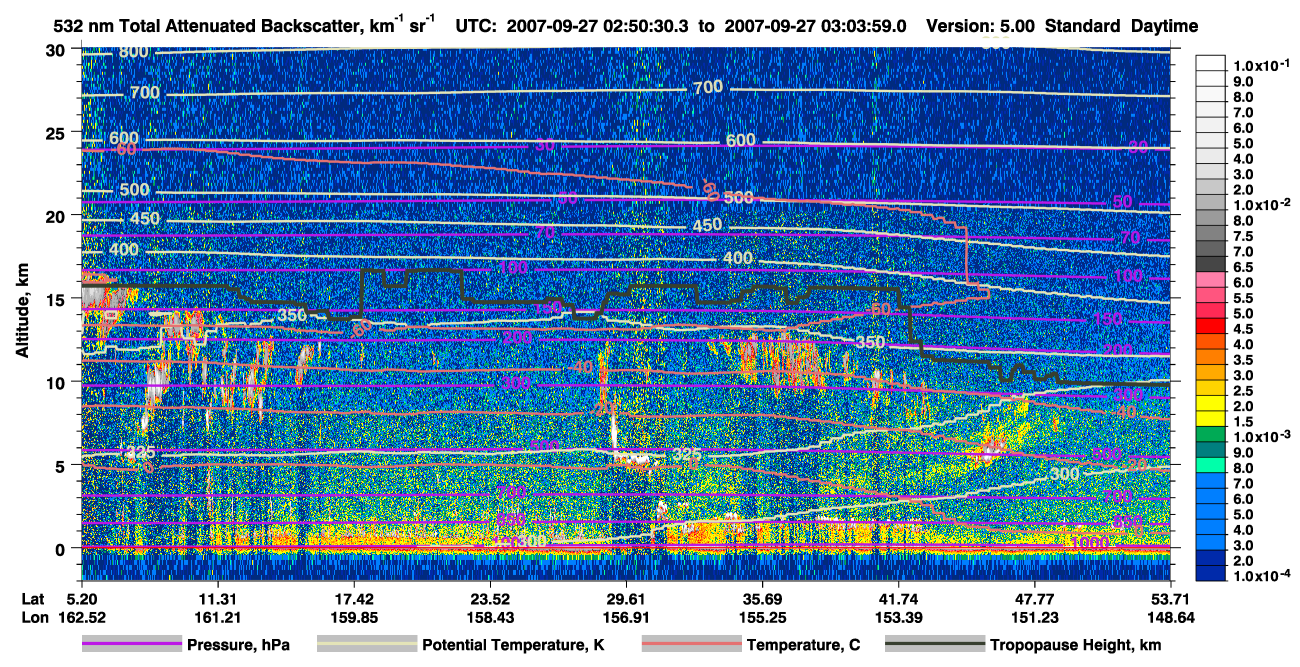The height and width of the screenshot is (667, 1300).
Task: Click the 30 altitude tick label
Action: [57, 50]
